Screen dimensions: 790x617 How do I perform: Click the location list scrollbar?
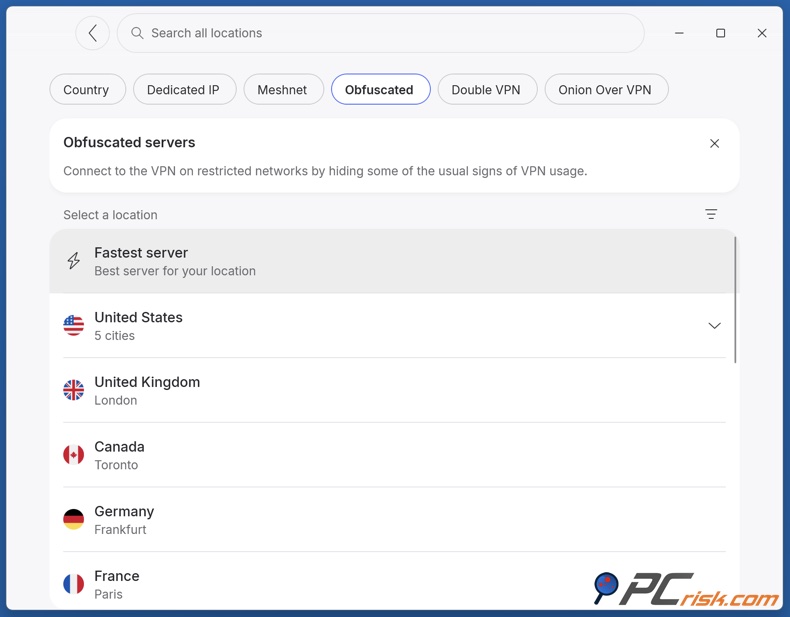click(735, 300)
